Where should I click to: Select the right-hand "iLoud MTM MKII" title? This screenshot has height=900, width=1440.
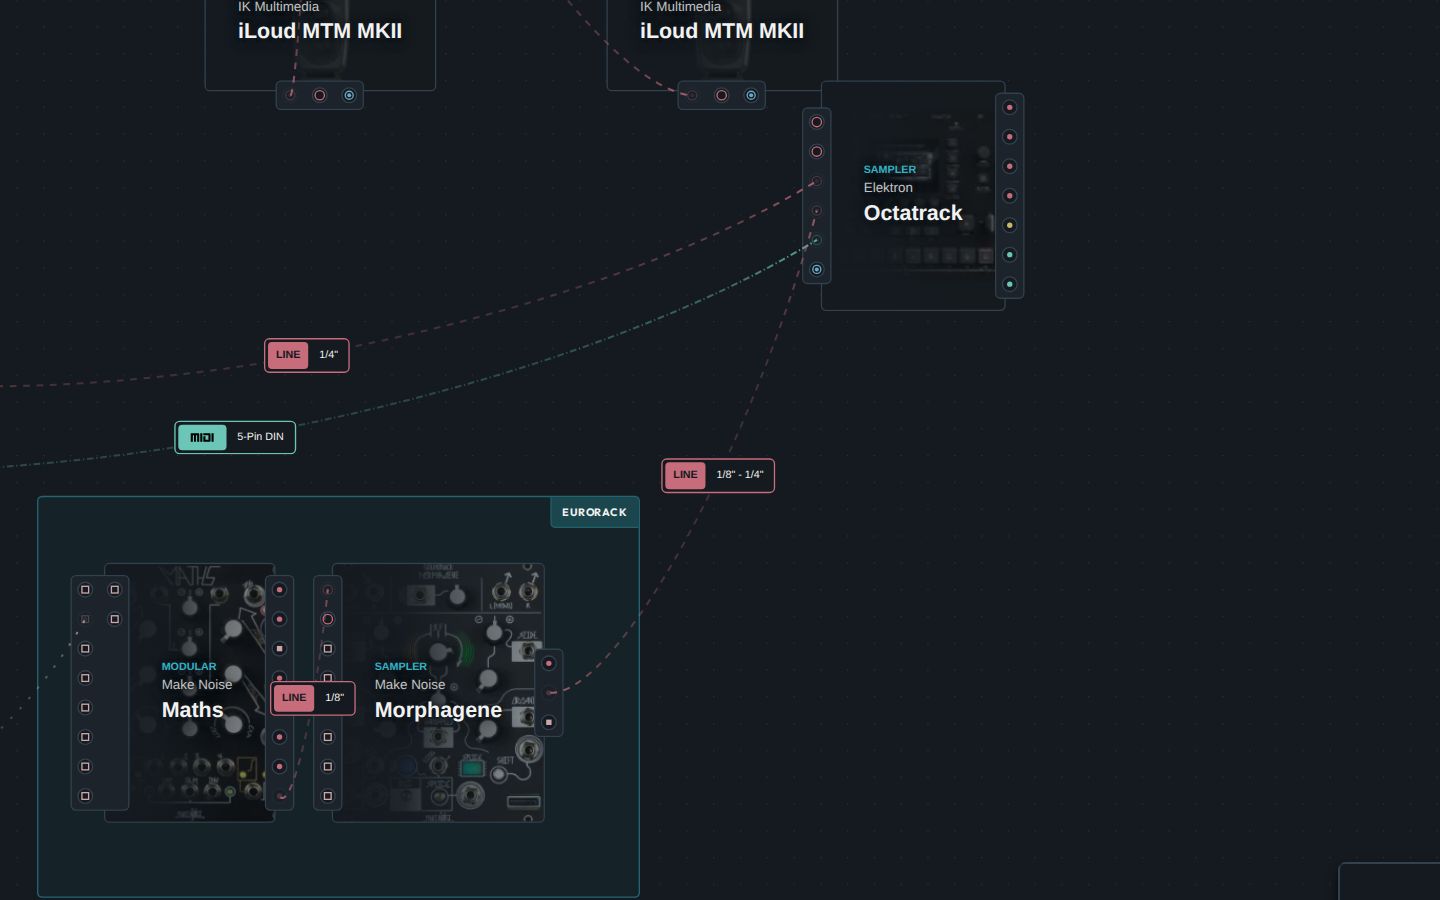click(722, 31)
